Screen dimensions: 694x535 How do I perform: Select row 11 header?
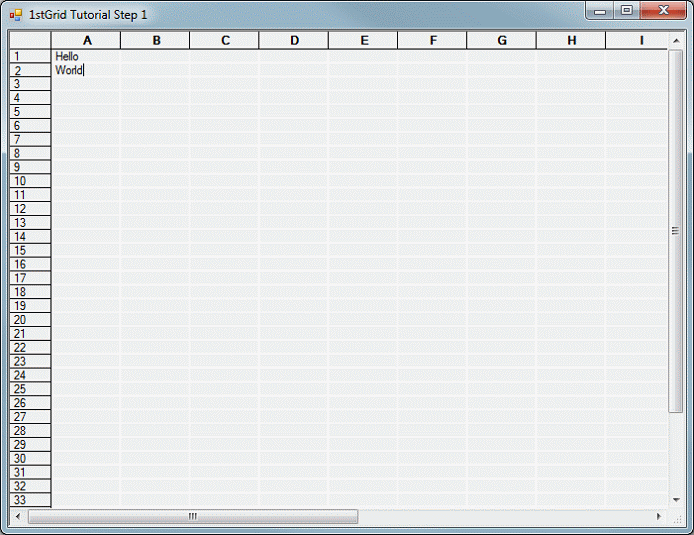[x=30, y=195]
